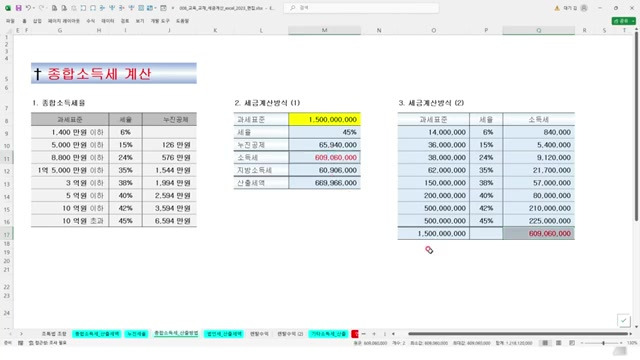The width and height of the screenshot is (640, 360).
Task: Open the quick access toolbar customize arrow
Action: tap(173, 8)
